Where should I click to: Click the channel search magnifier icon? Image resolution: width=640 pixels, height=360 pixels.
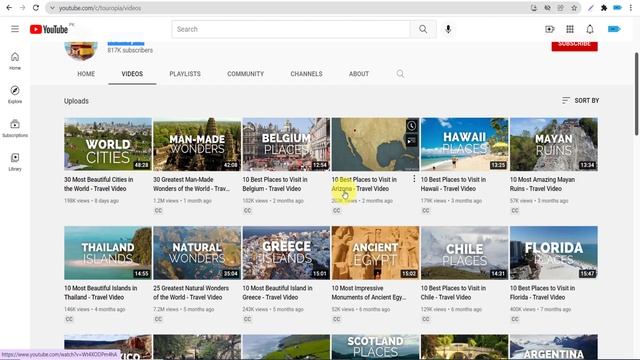[x=400, y=73]
